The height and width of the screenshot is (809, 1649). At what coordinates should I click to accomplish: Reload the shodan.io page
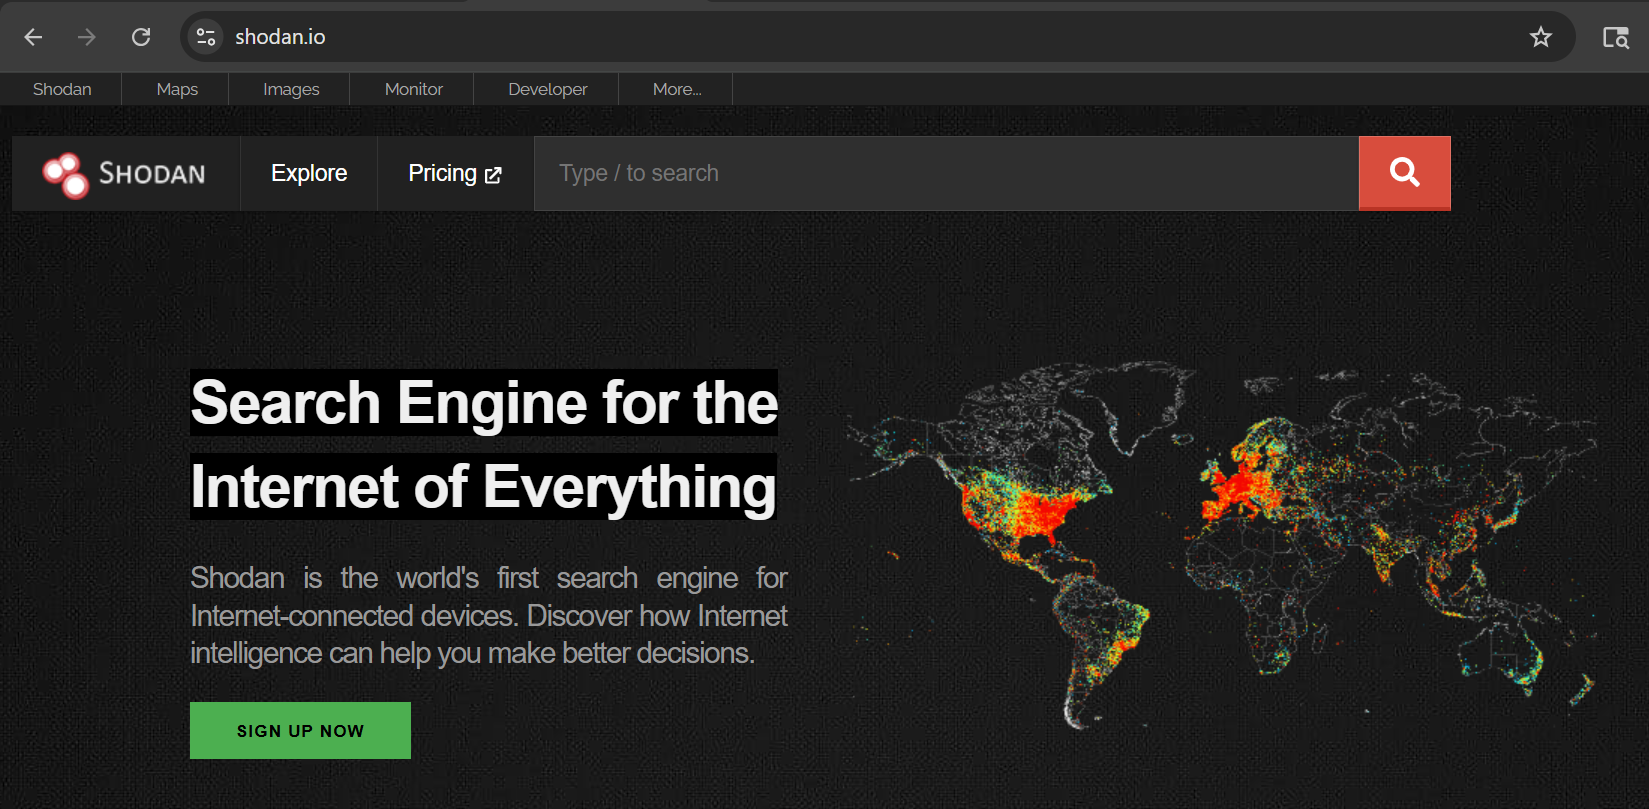pos(141,37)
